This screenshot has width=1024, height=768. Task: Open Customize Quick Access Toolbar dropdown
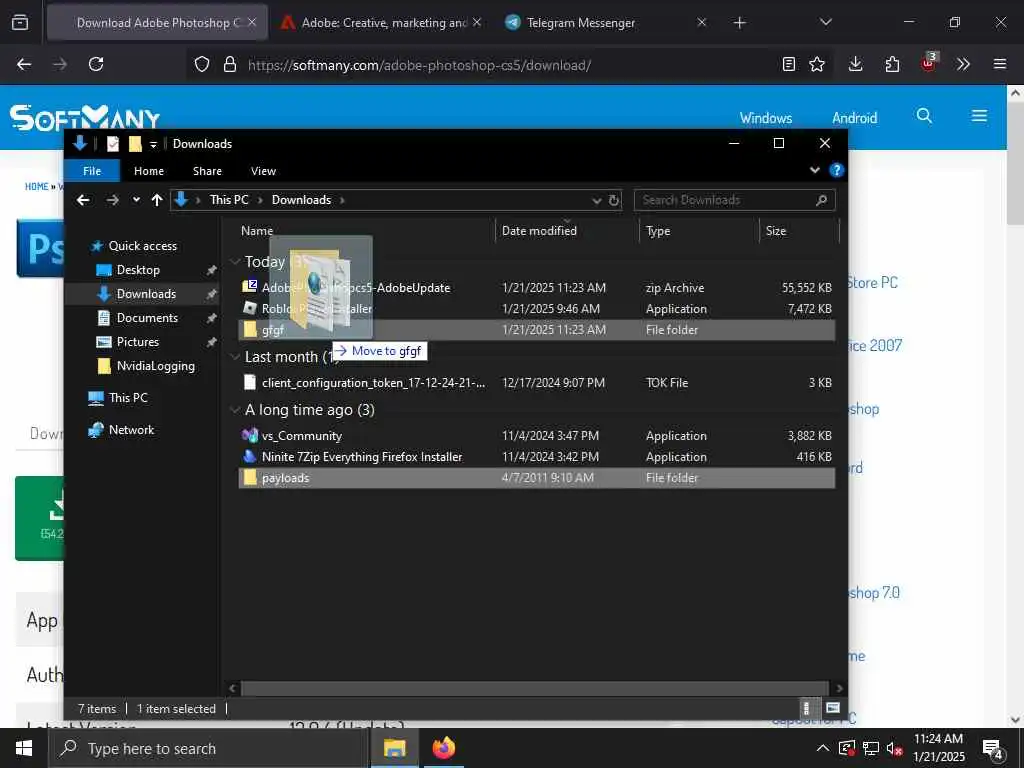[153, 144]
